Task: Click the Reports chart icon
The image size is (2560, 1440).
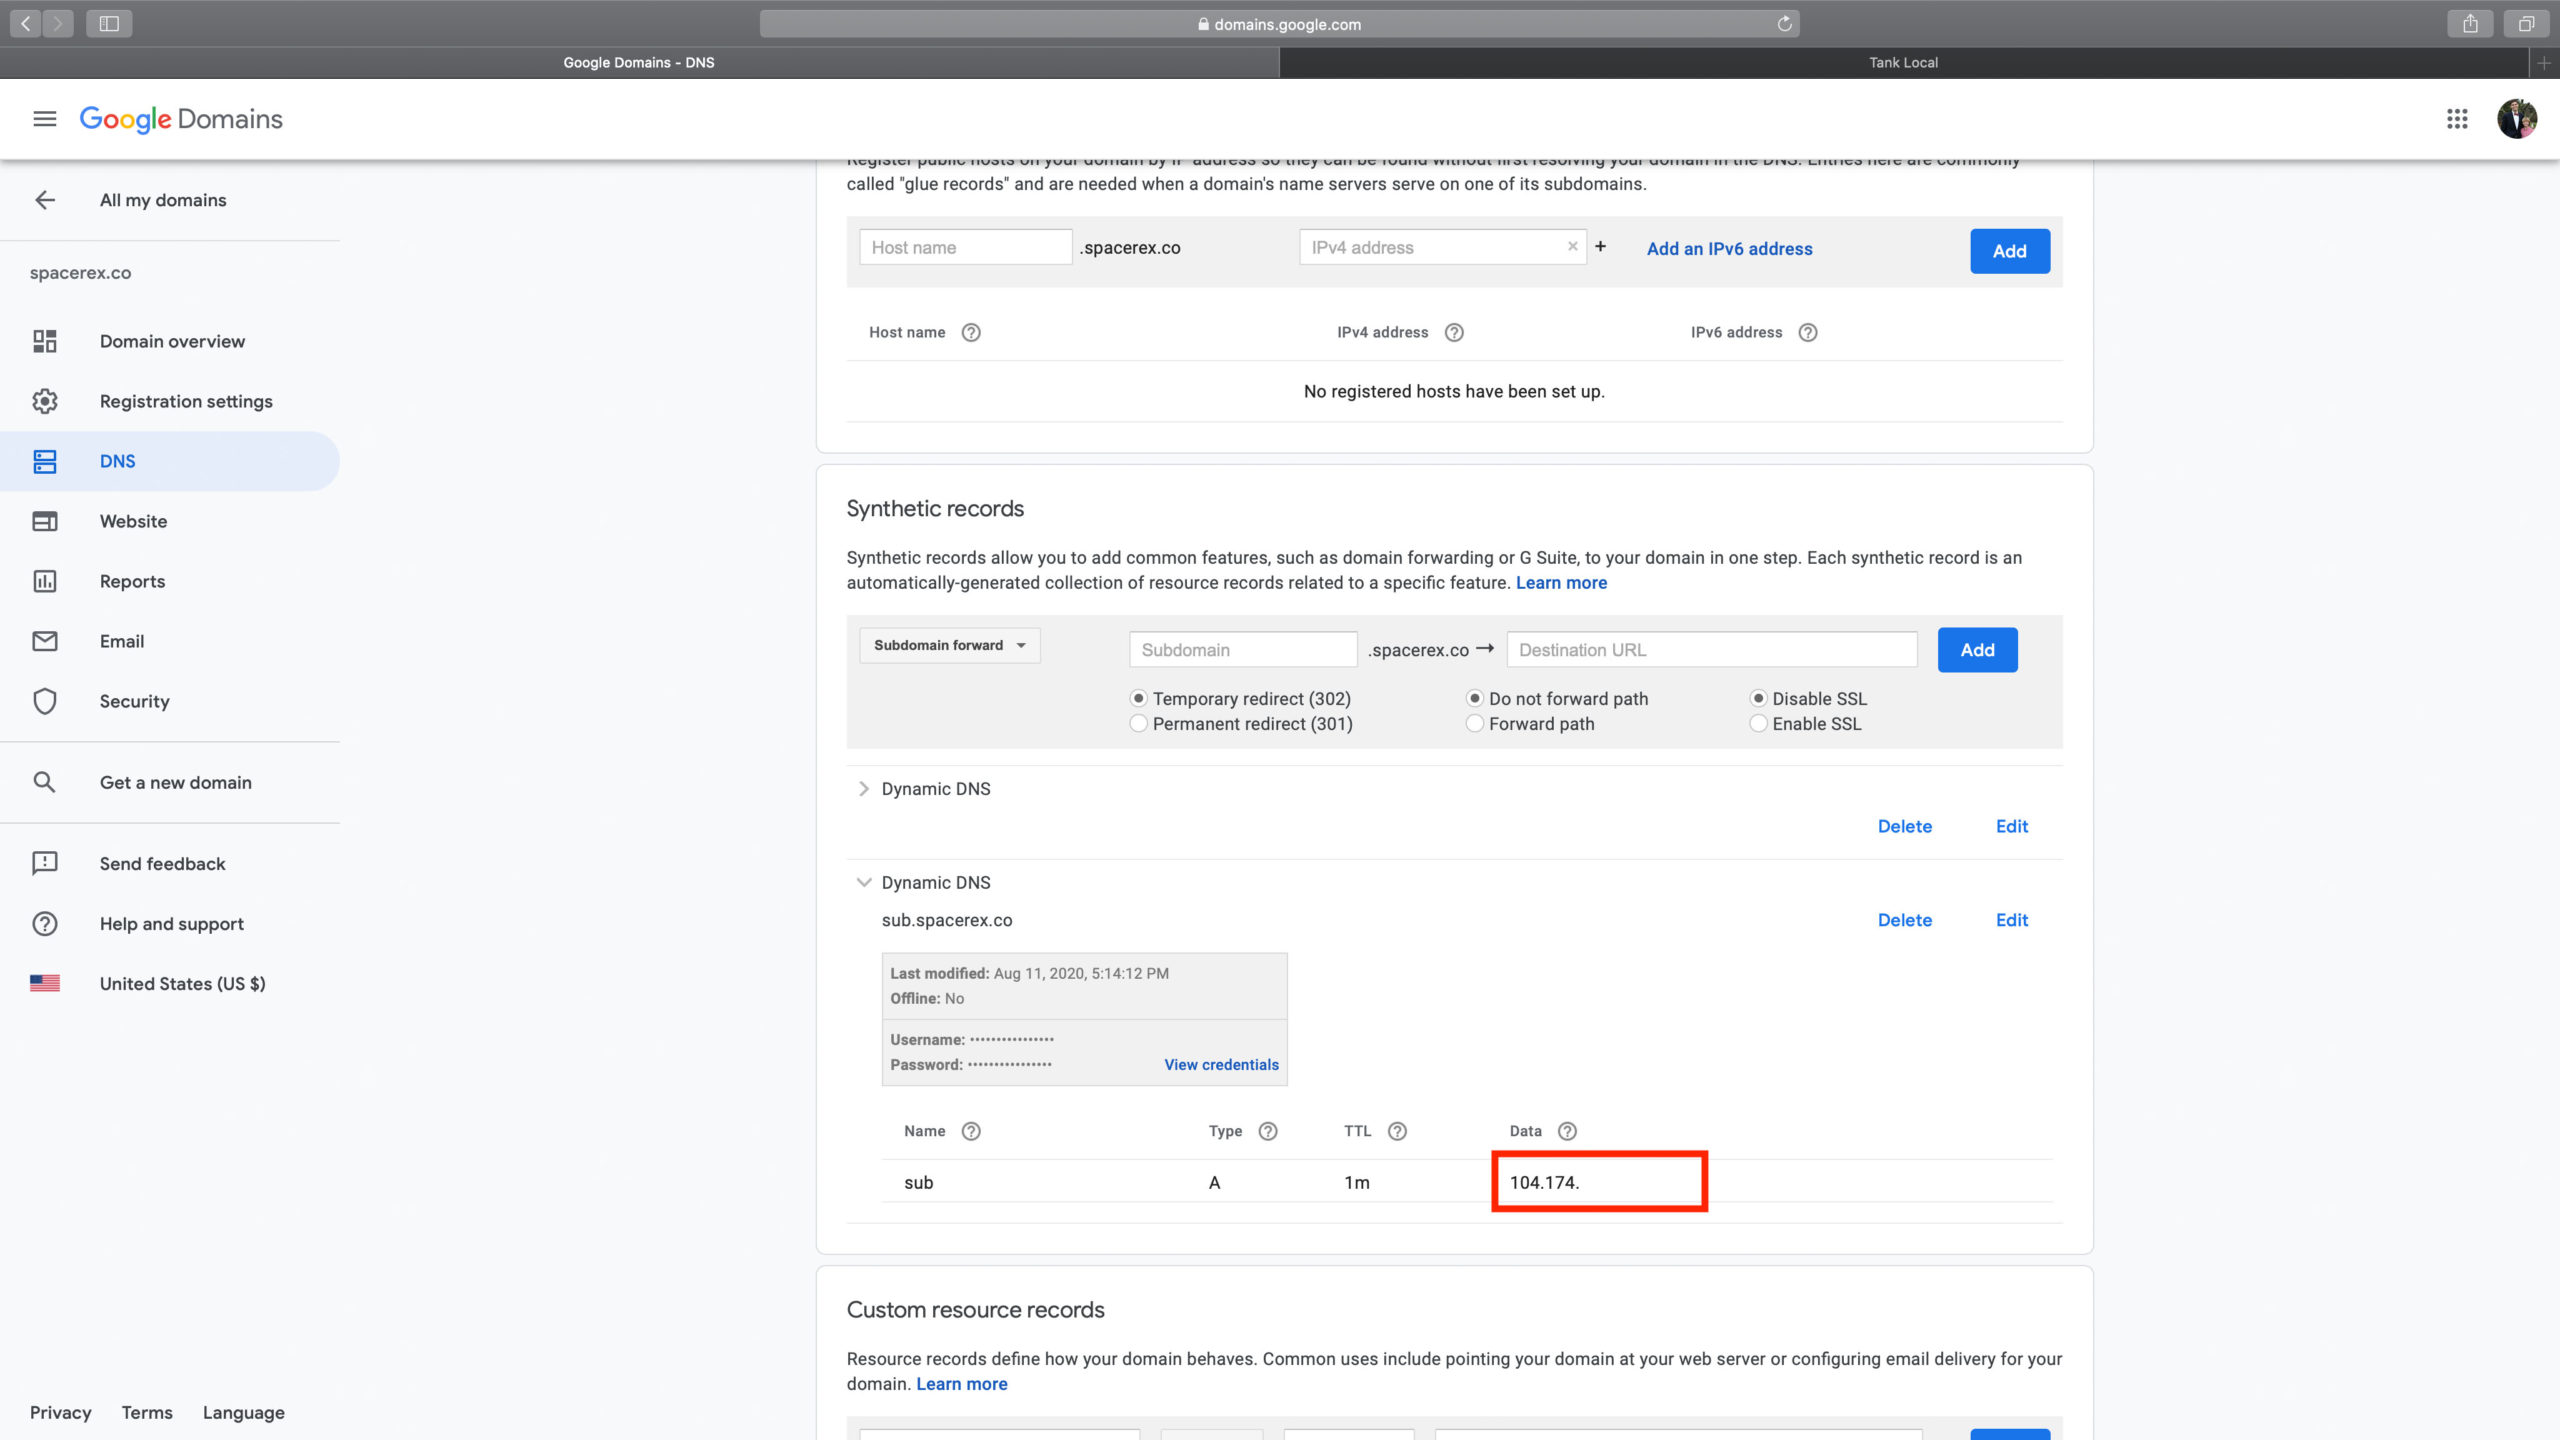Action: pyautogui.click(x=45, y=581)
